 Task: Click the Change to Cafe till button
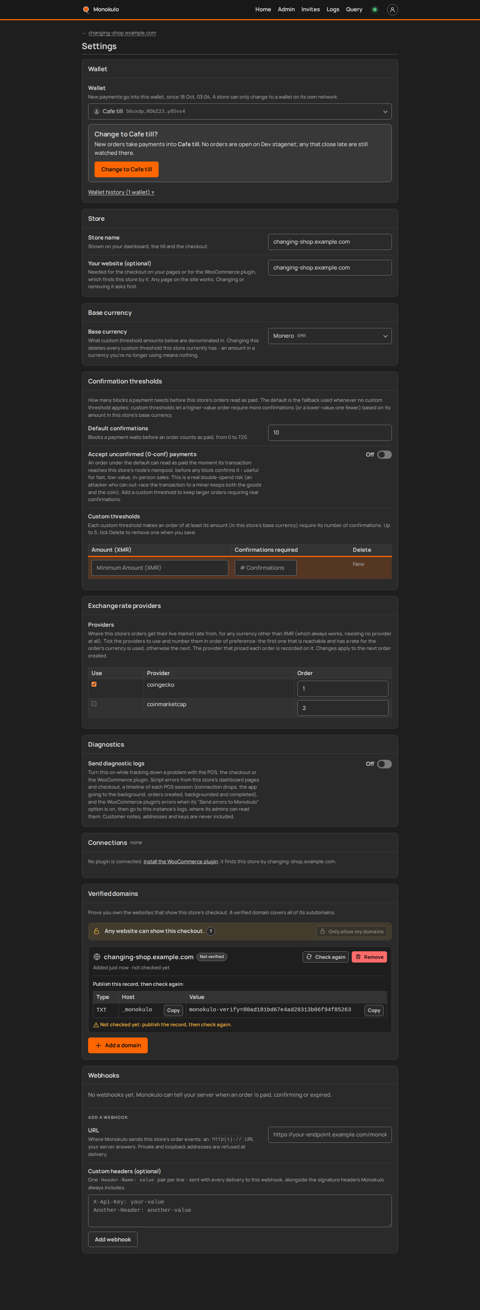(x=127, y=169)
